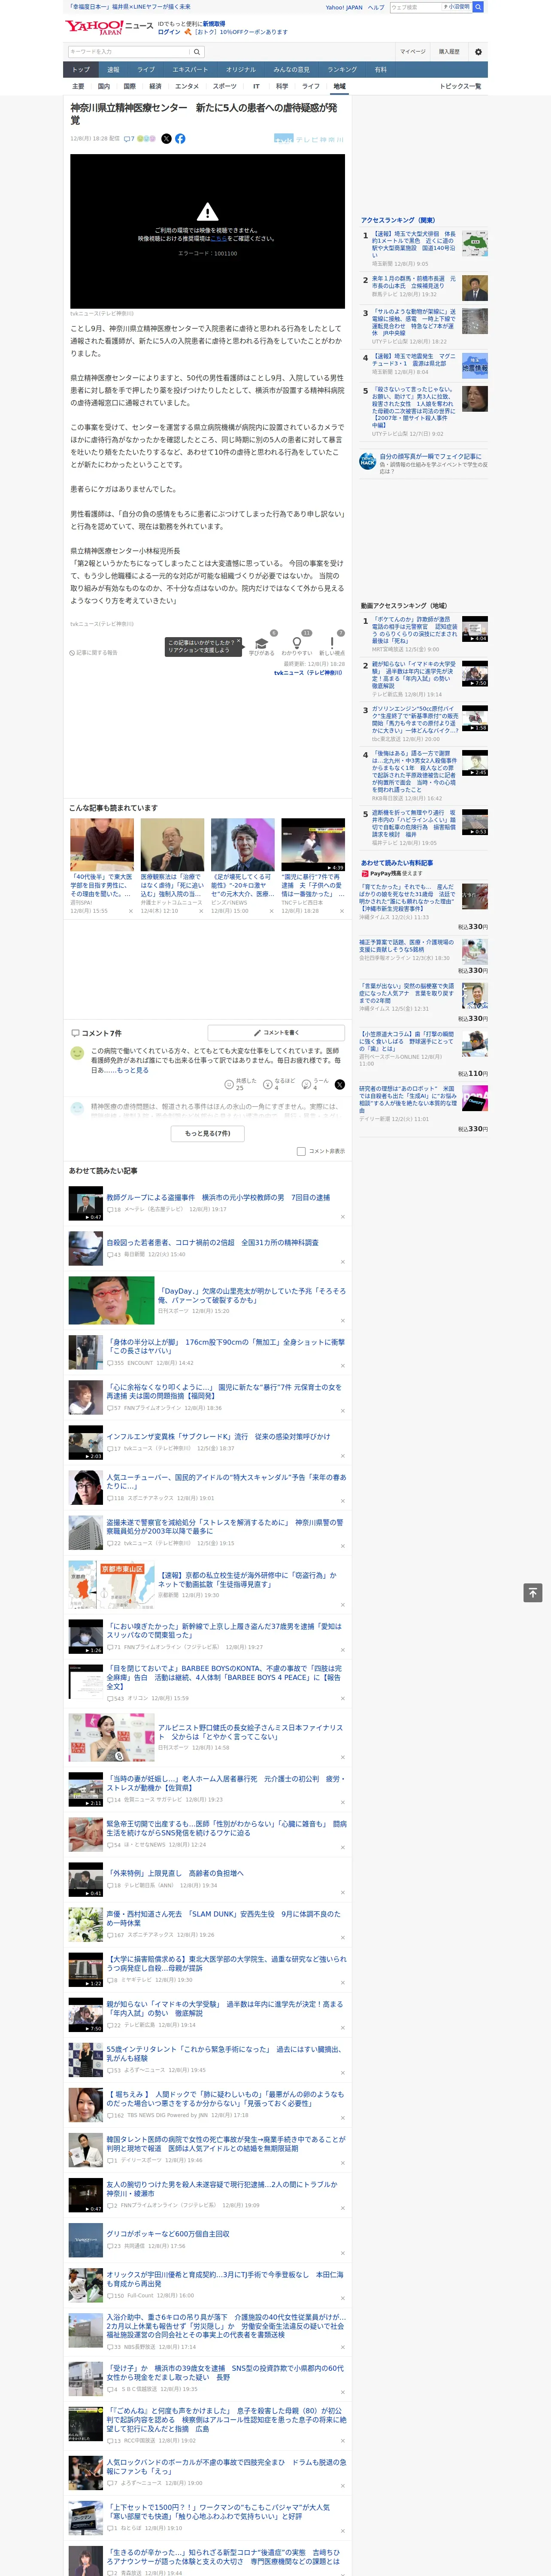This screenshot has width=551, height=2576.
Task: Click the なるほど reaction on first comment
Action: coord(268,1084)
